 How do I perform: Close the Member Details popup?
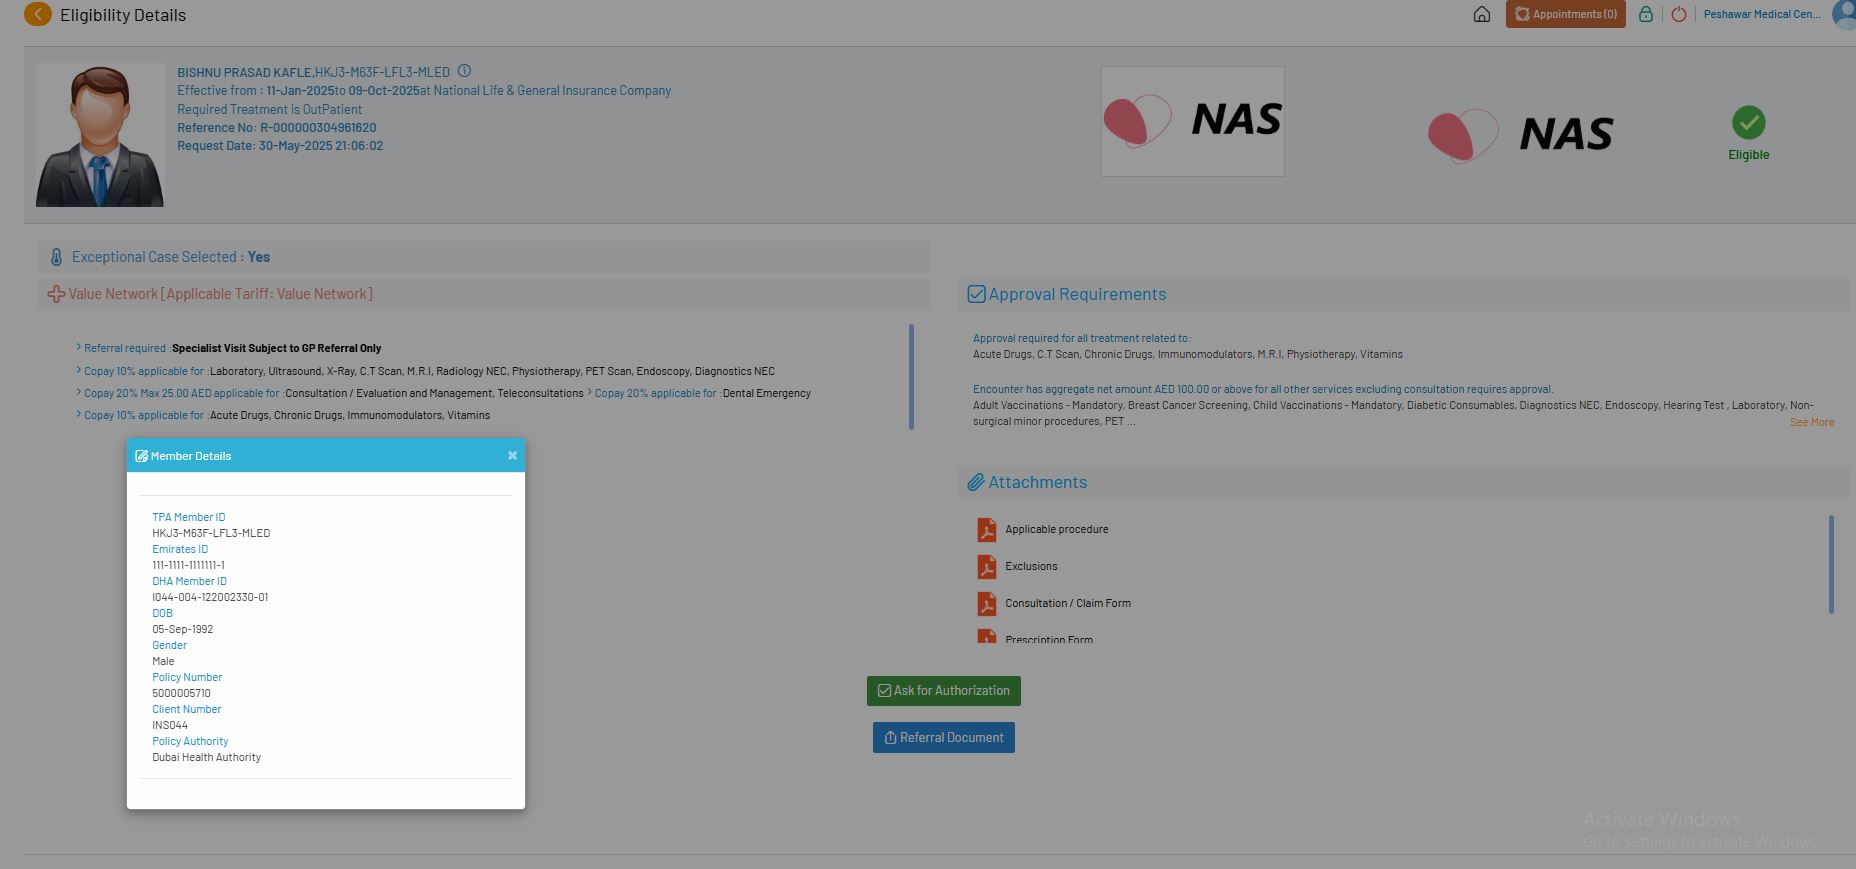click(512, 455)
